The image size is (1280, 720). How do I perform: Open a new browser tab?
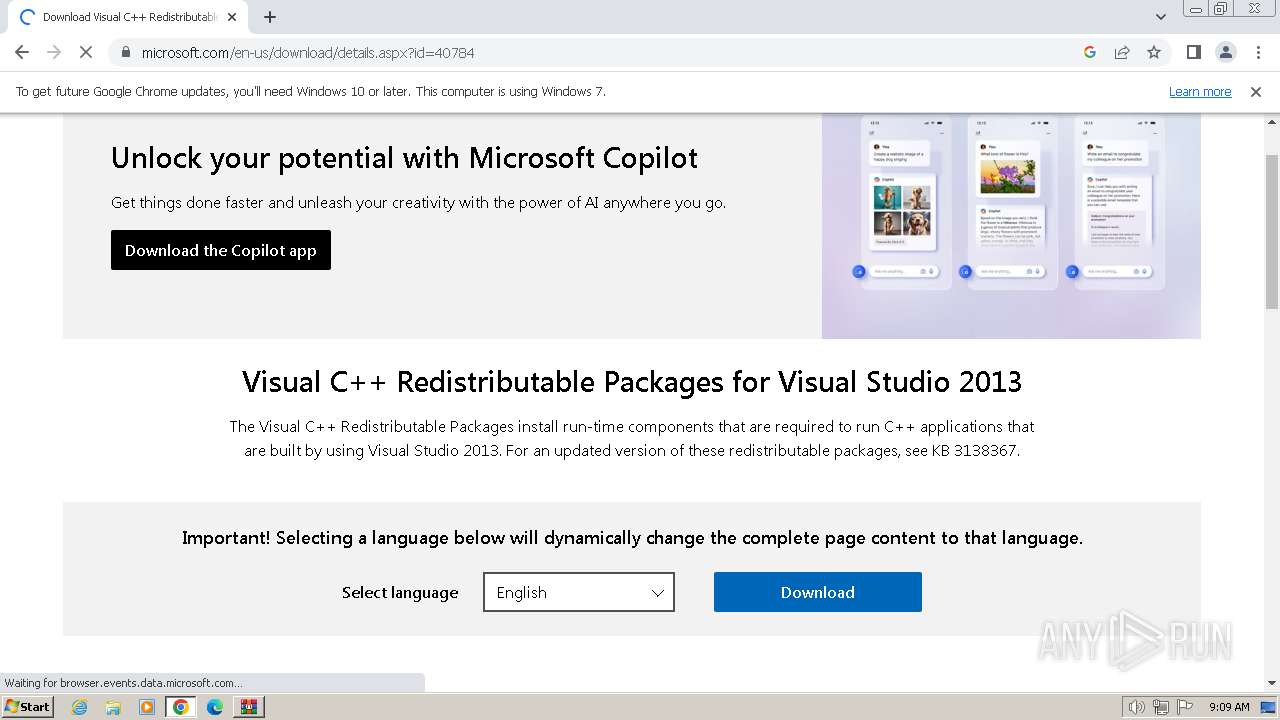coord(270,17)
